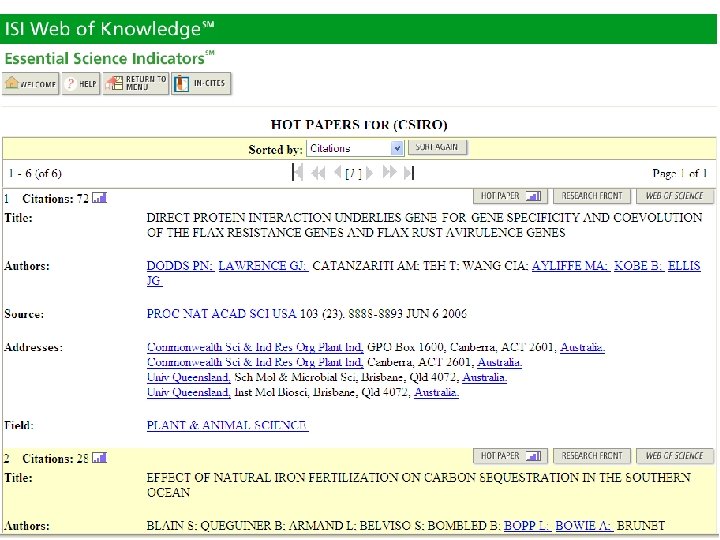The height and width of the screenshot is (540, 720).
Task: Click the ISI Web of Knowledge banner
Action: pyautogui.click(x=358, y=29)
